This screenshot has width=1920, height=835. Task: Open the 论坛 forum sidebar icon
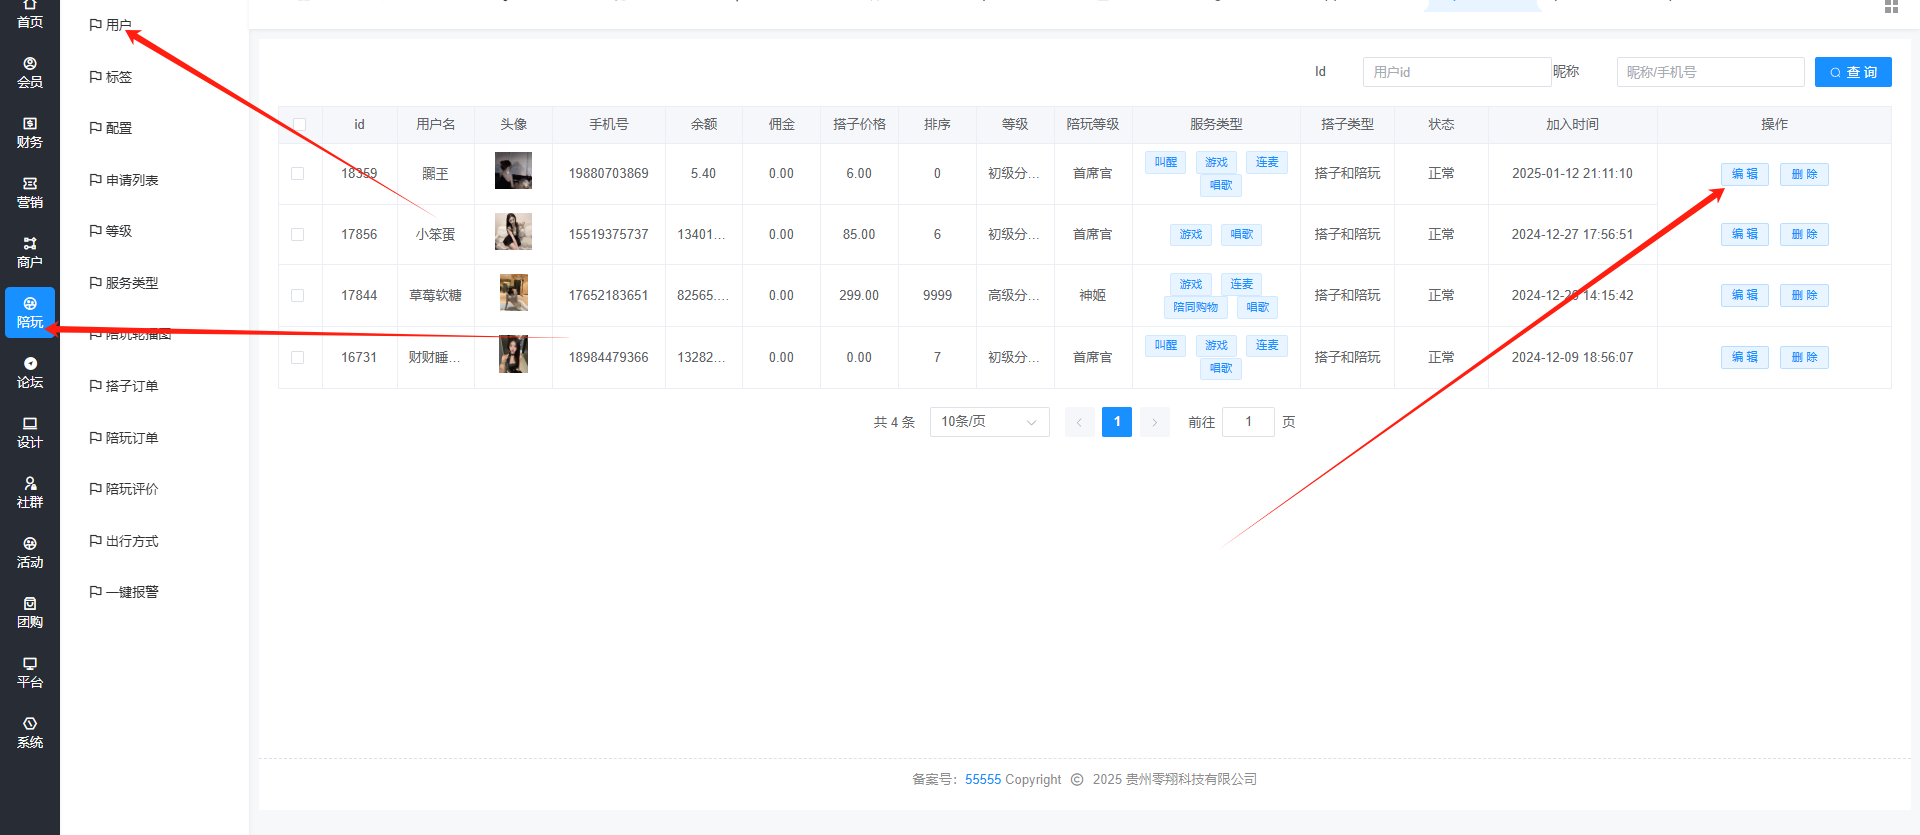coord(30,373)
